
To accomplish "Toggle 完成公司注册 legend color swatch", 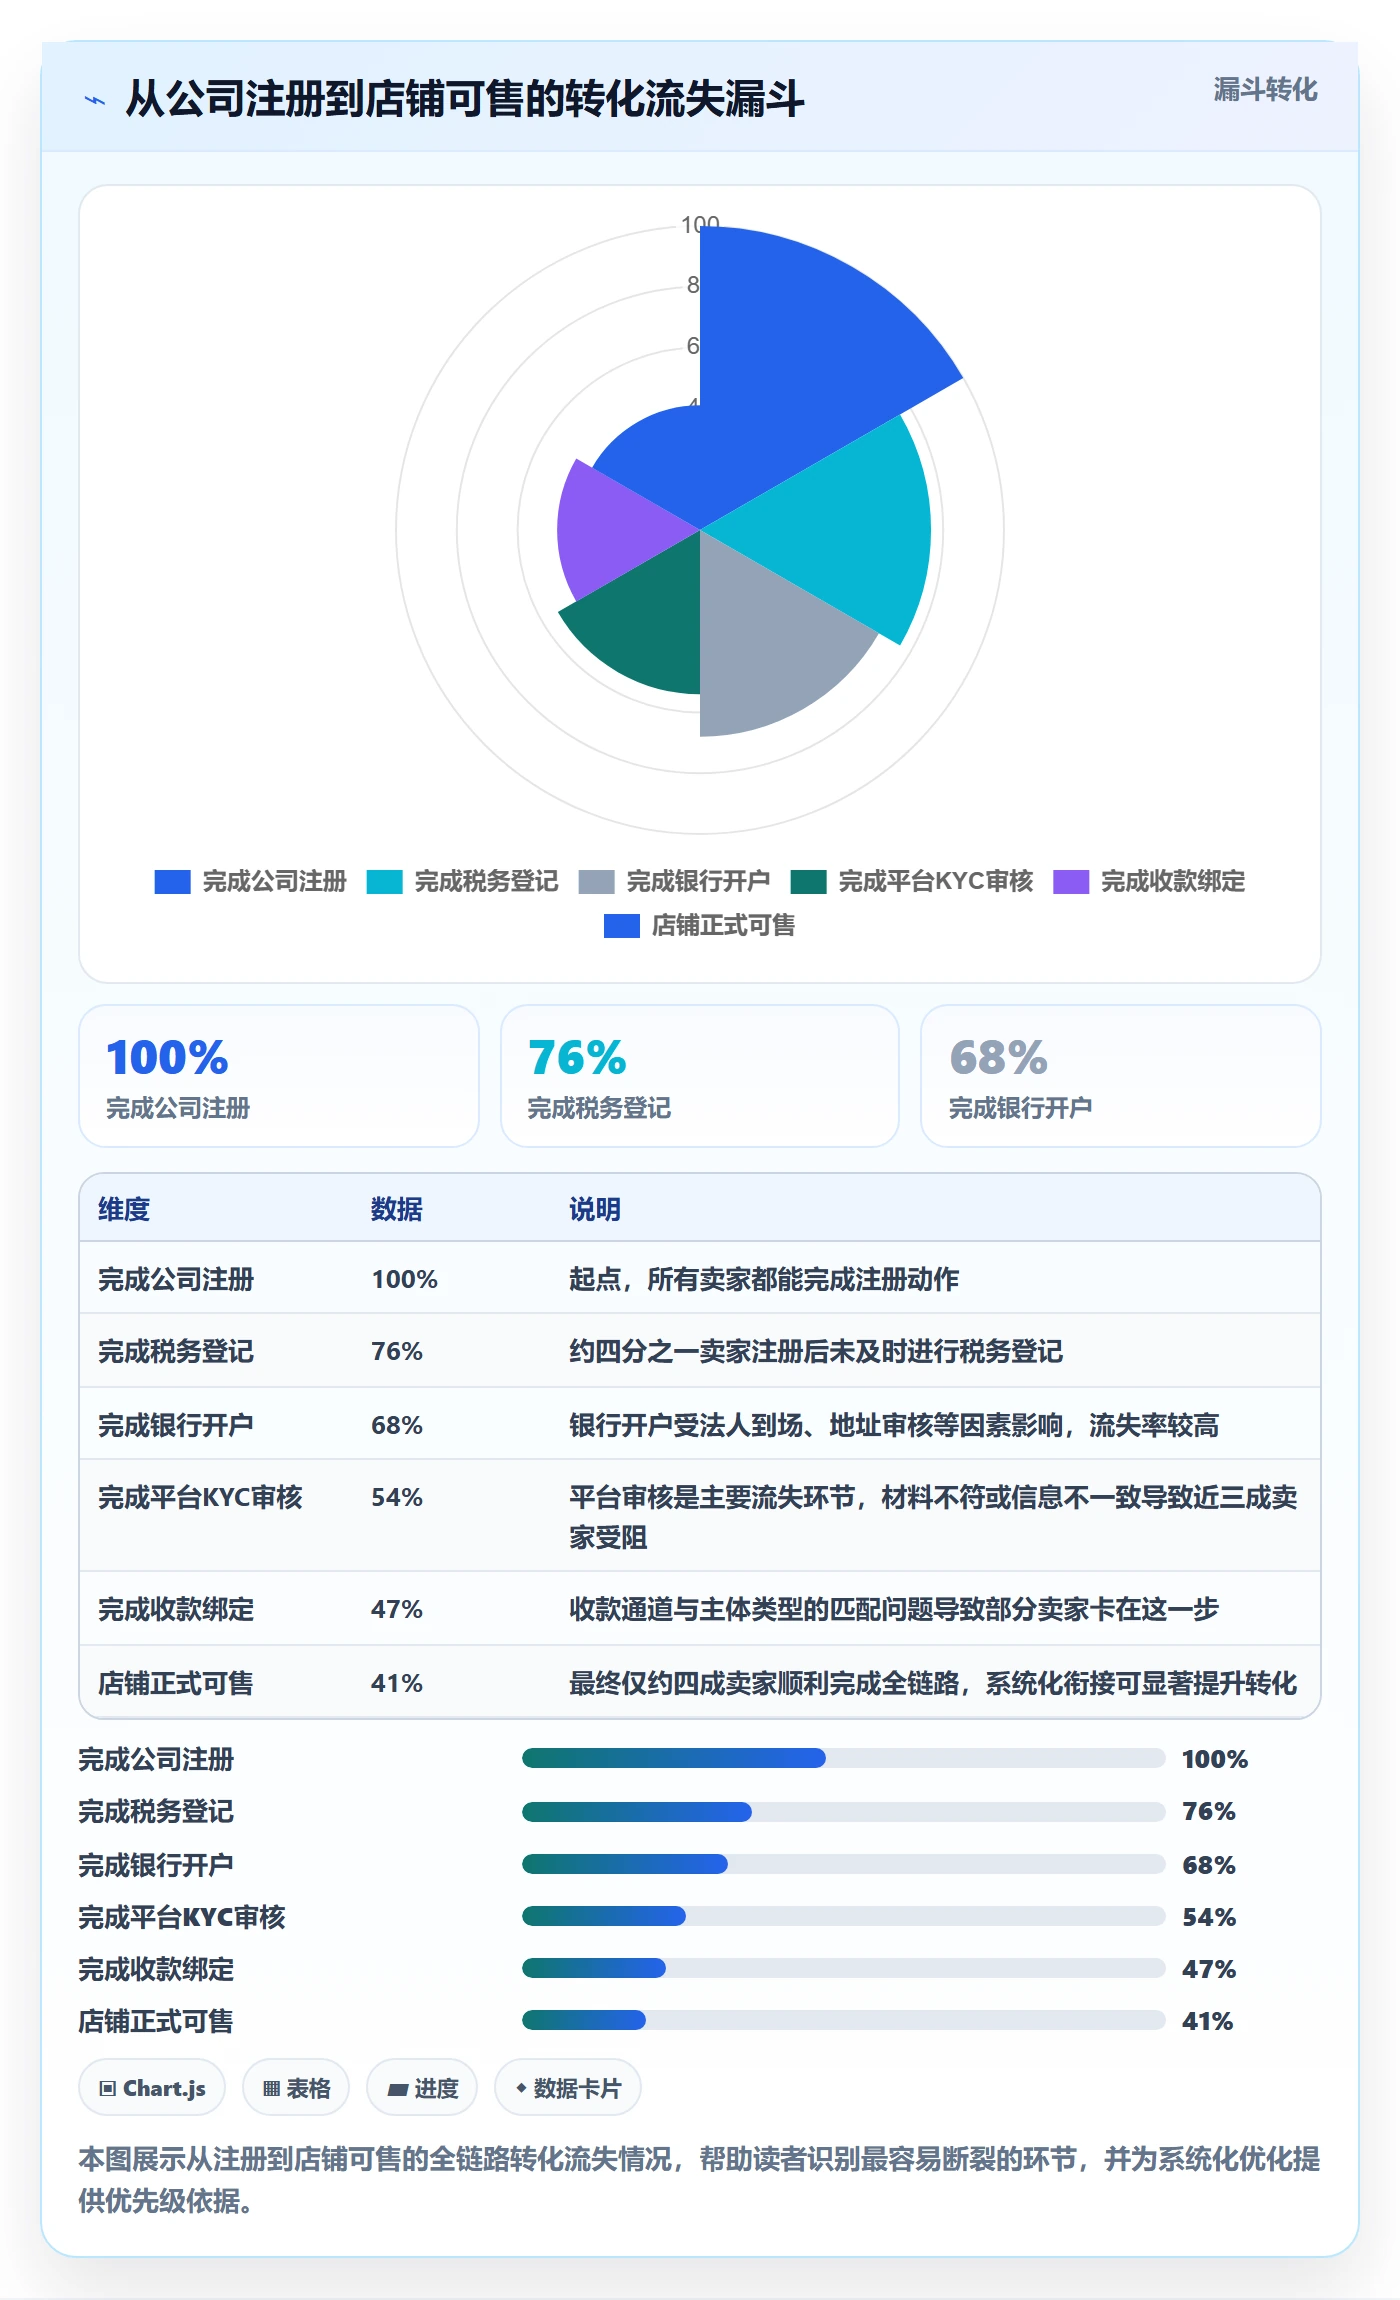I will click(172, 882).
